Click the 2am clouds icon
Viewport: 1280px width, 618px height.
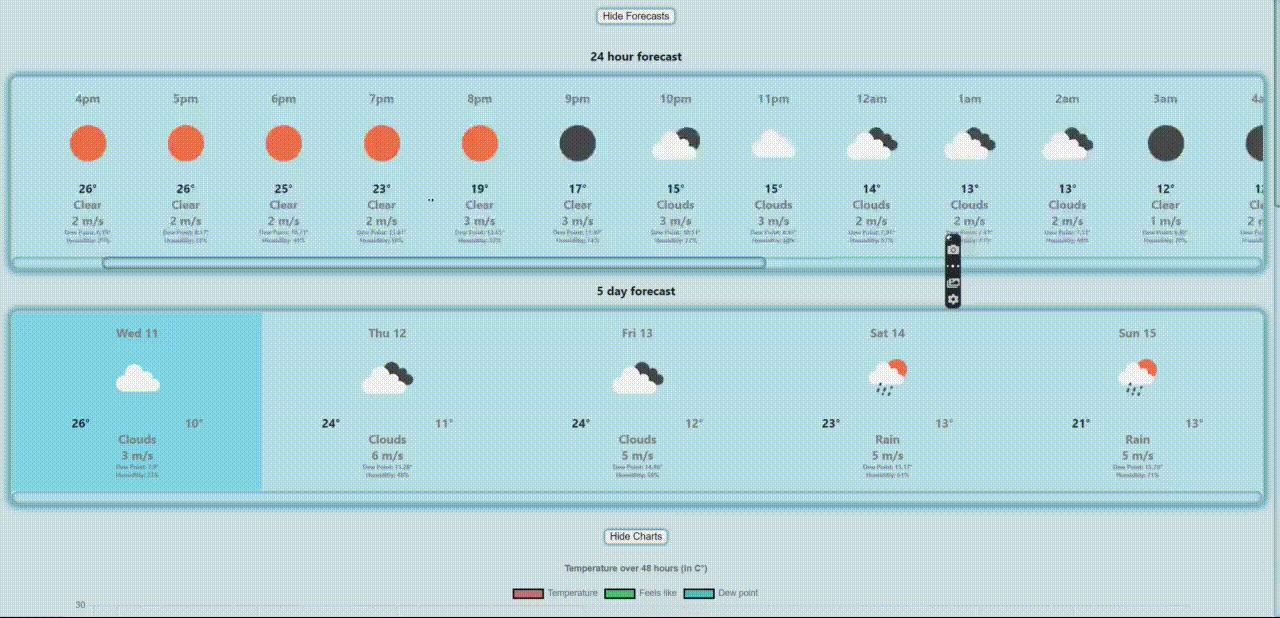tap(1068, 143)
